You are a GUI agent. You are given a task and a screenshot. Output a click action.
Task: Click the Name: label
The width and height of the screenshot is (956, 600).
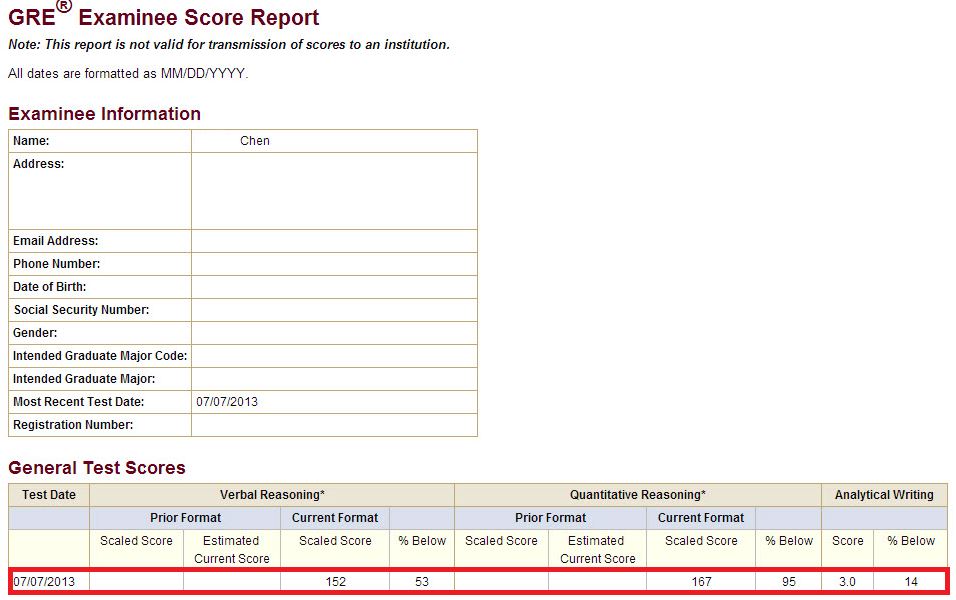pos(31,141)
